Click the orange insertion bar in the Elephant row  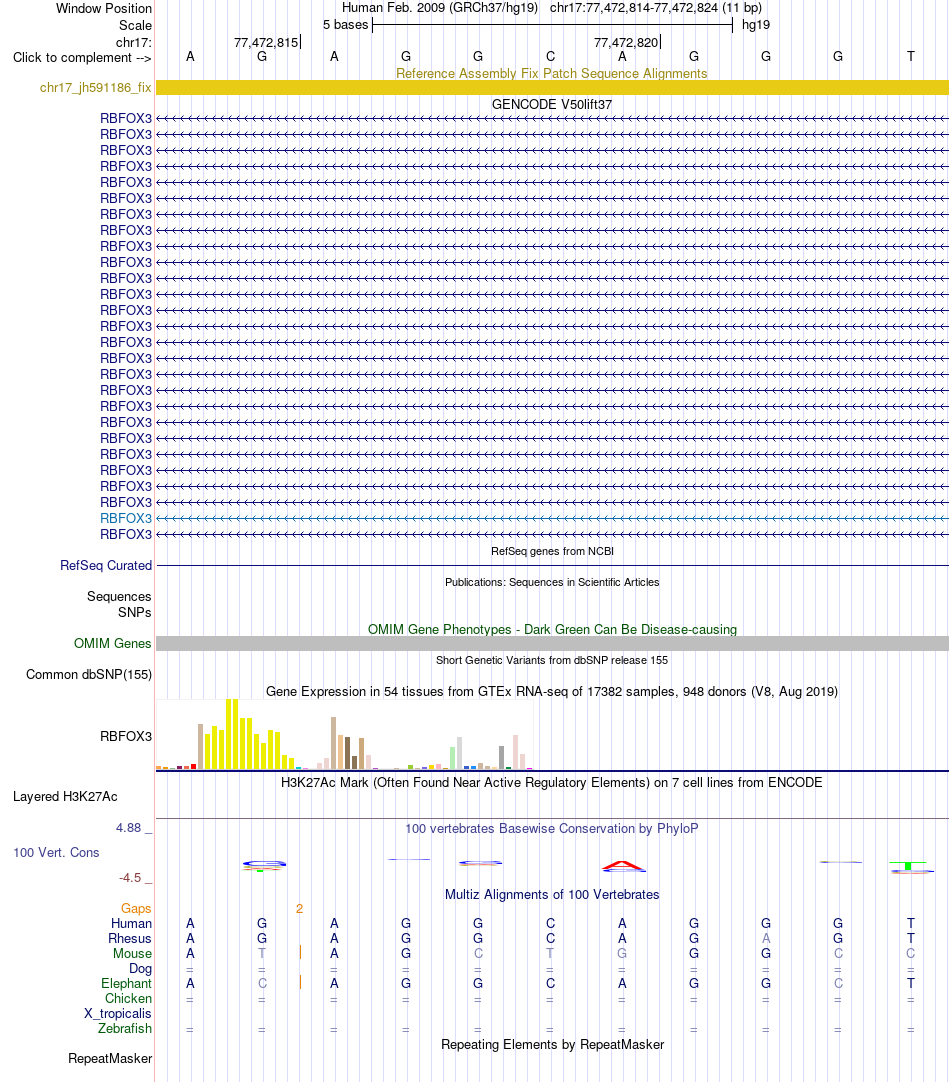(300, 982)
